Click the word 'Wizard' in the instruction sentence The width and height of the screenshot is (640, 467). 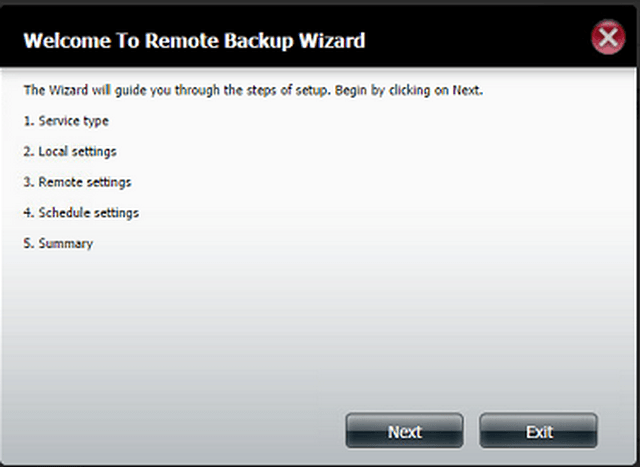[68, 90]
